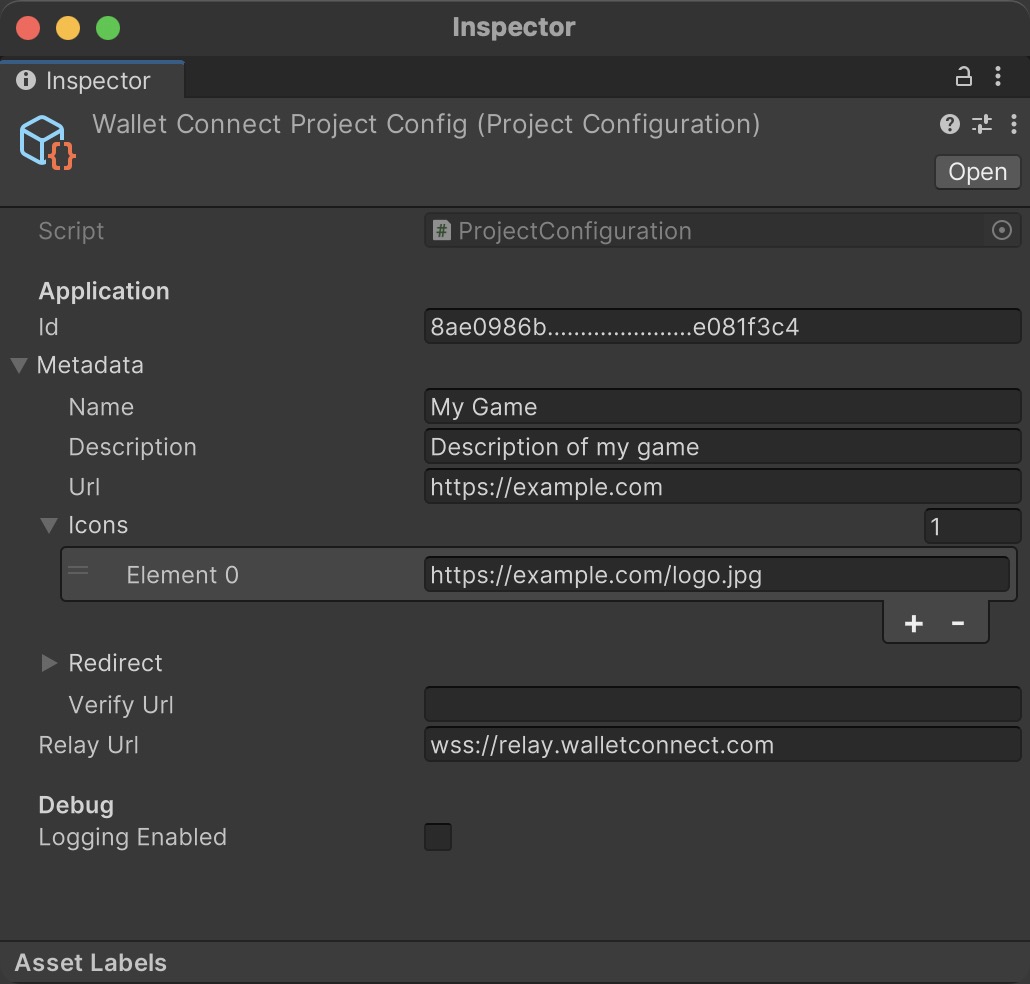
Task: Click the Wallet Connect config asset icon
Action: point(47,142)
